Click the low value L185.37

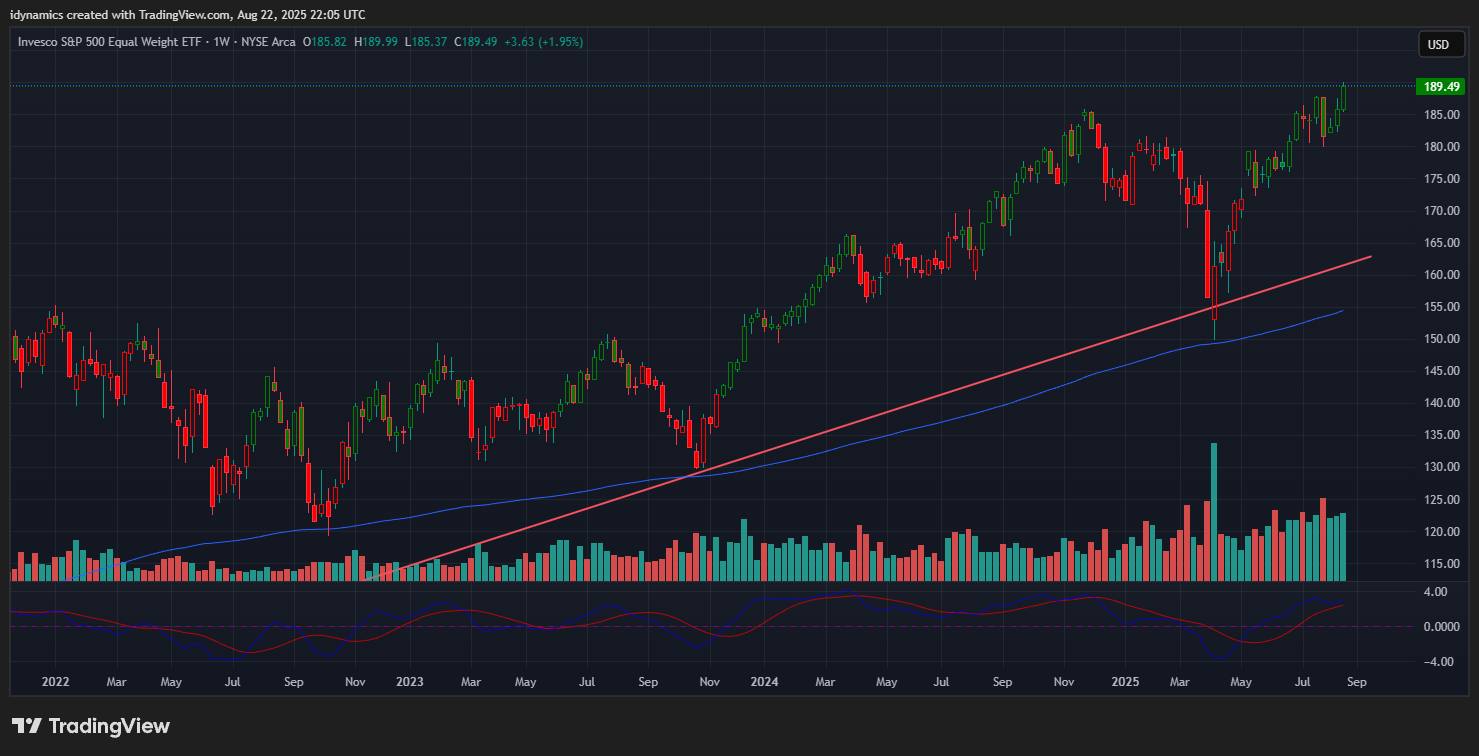(x=426, y=42)
